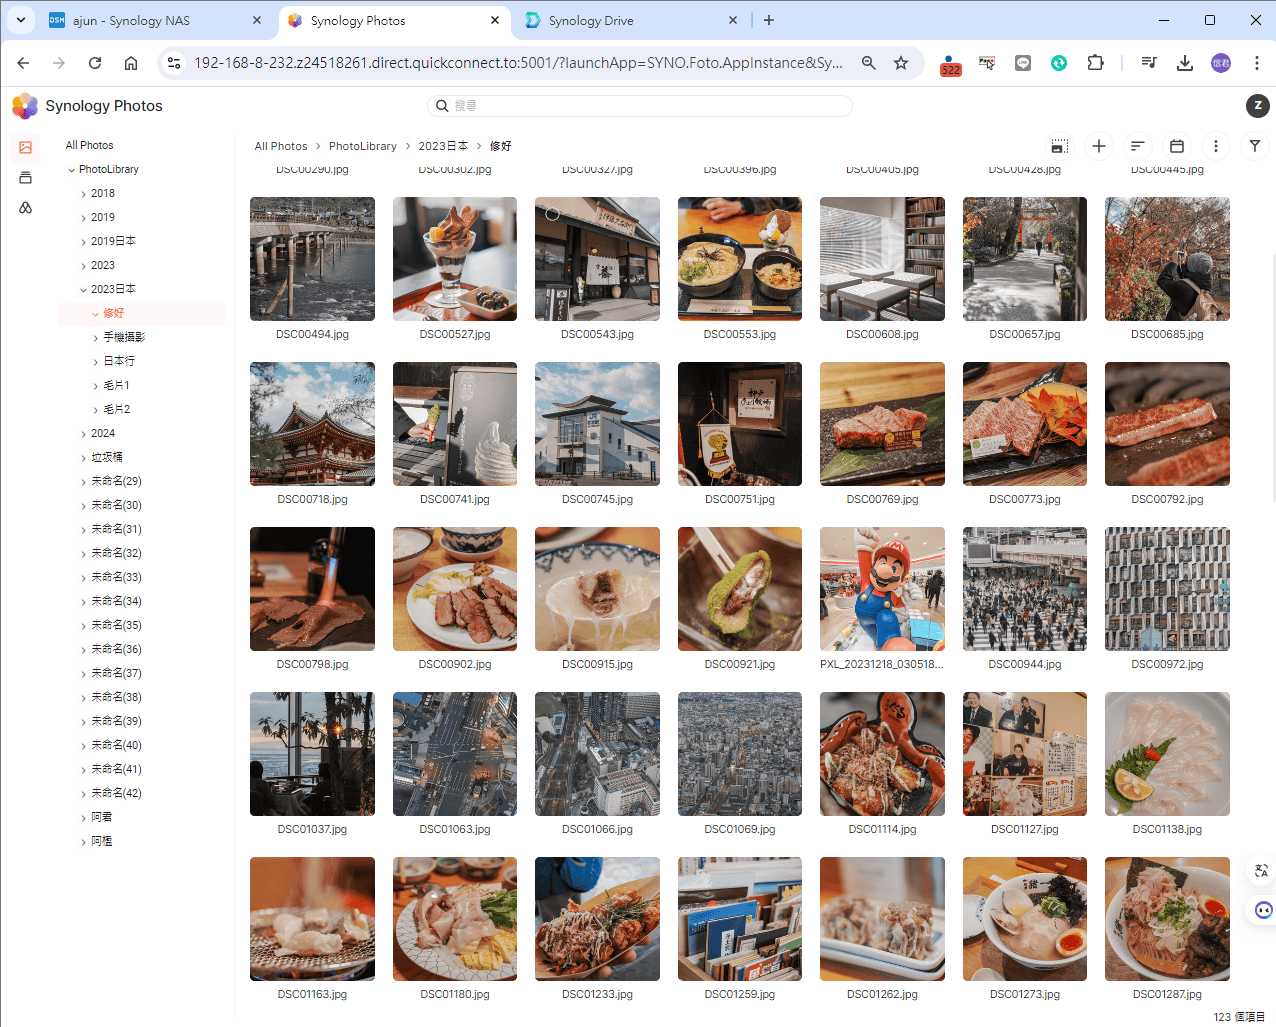This screenshot has width=1276, height=1027.
Task: Switch to ajun - Synology NAS tab
Action: coord(156,20)
